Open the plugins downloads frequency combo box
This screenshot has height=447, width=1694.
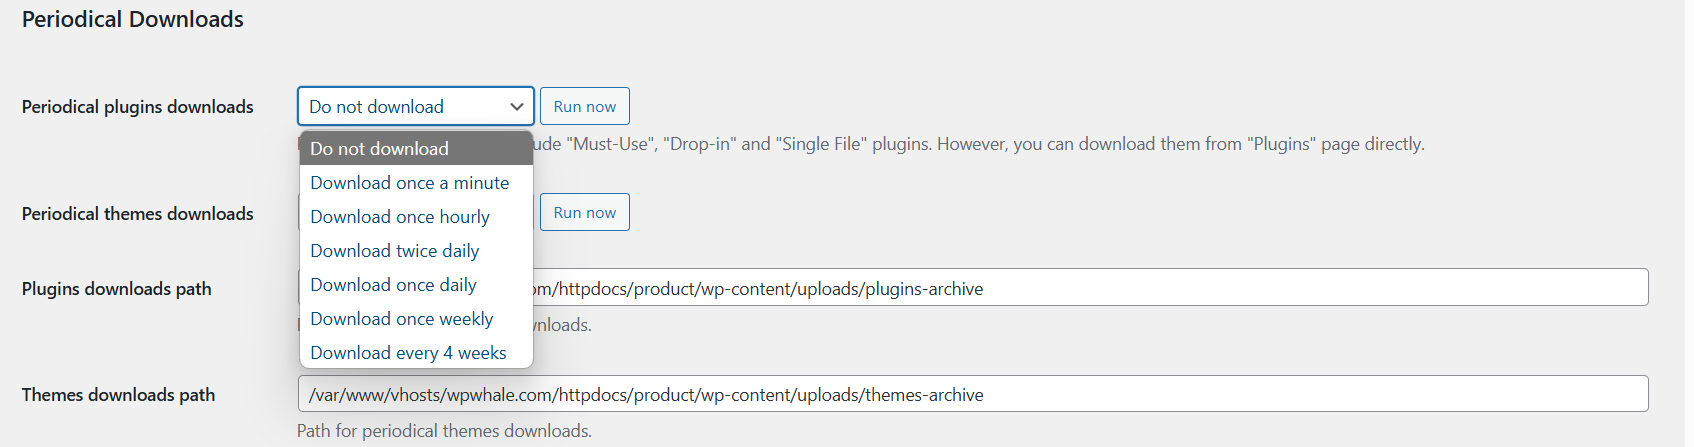[x=416, y=106]
